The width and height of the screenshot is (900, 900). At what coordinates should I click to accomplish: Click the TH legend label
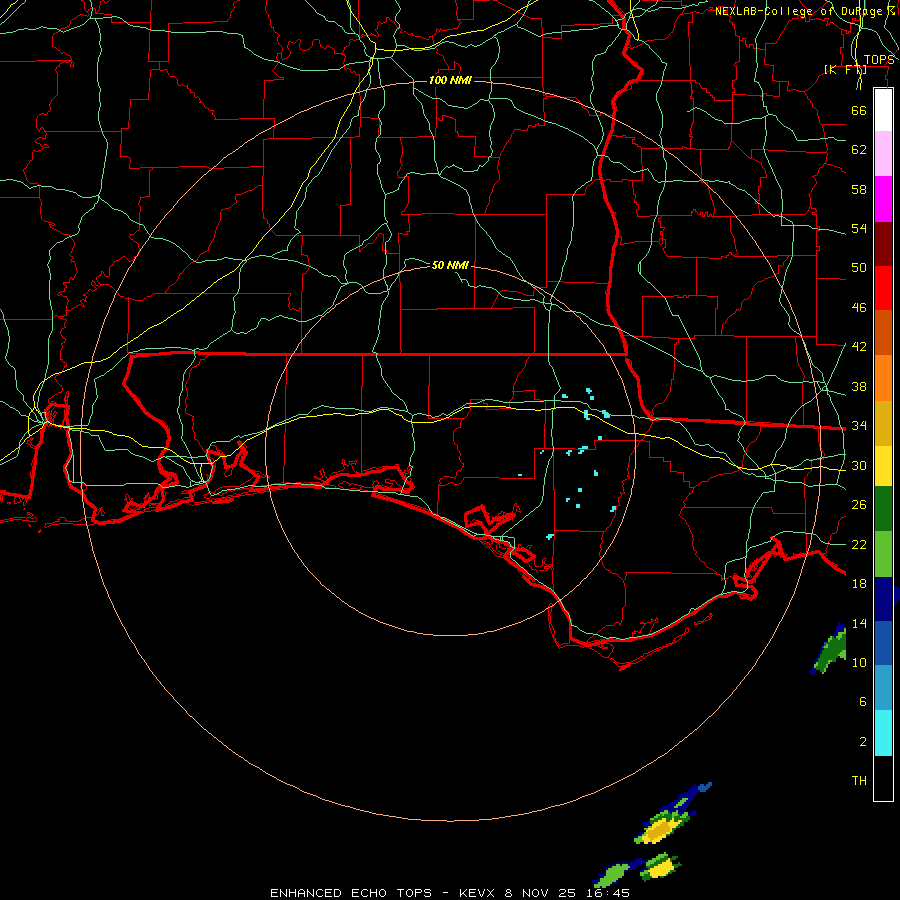[859, 780]
